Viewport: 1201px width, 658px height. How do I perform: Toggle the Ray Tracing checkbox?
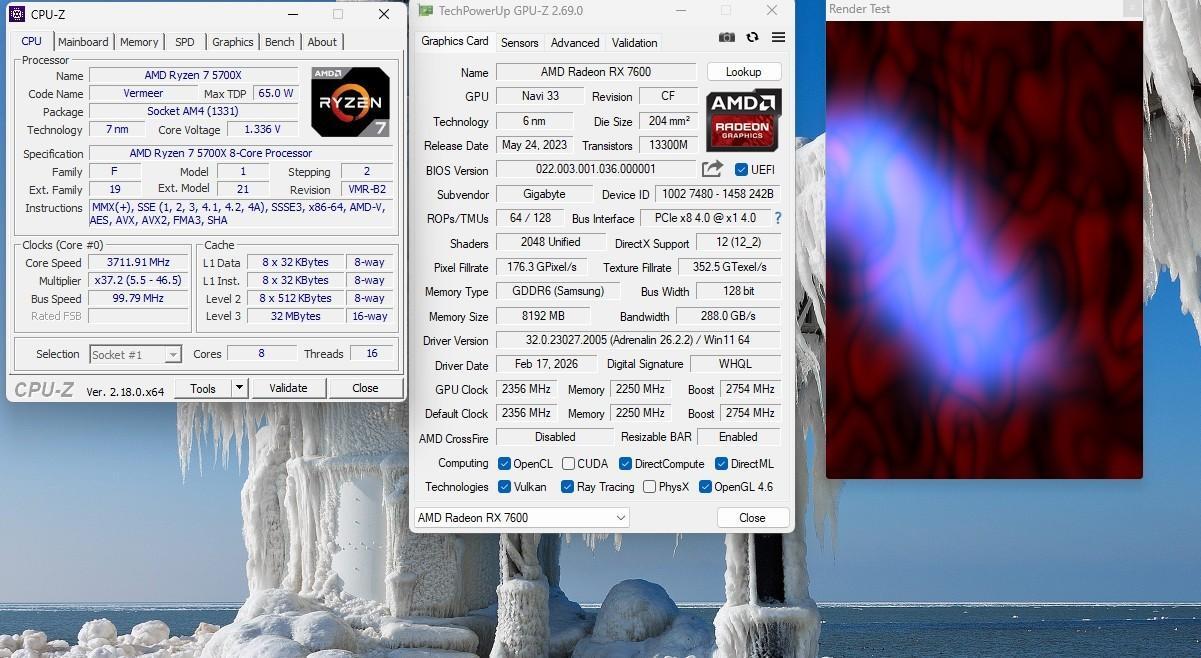[567, 487]
